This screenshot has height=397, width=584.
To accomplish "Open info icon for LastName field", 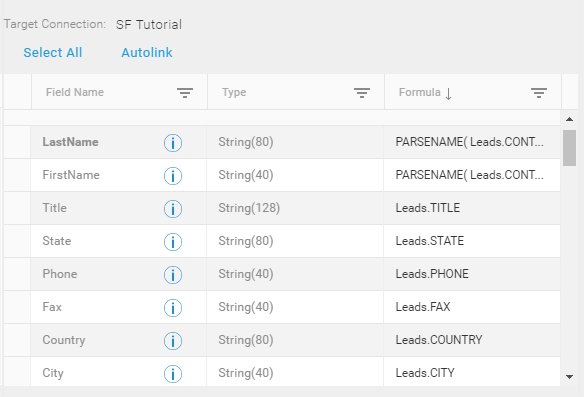I will 173,143.
